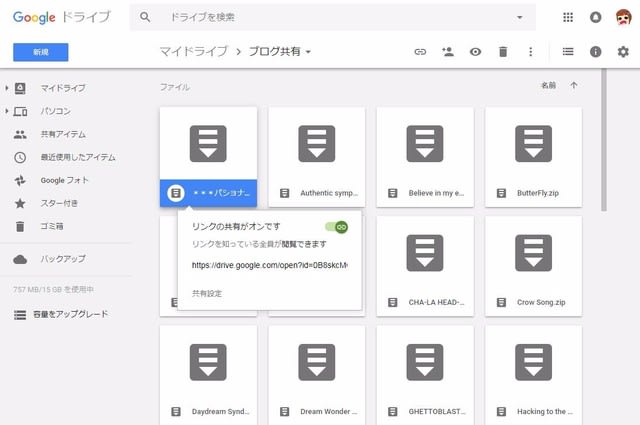Open 共有設定 in the popup
Viewport: 640px width, 425px height.
point(207,293)
